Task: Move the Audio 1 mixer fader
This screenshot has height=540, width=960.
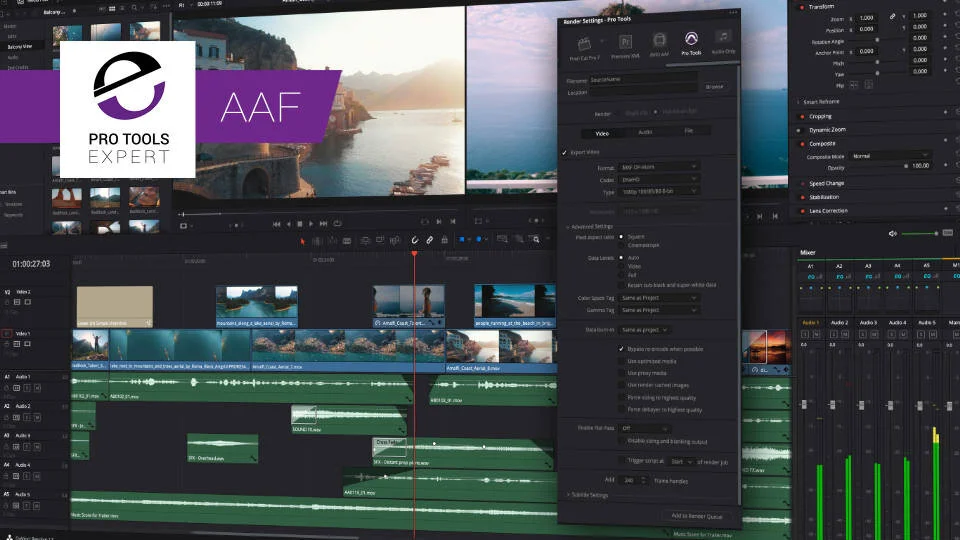Action: click(x=804, y=404)
